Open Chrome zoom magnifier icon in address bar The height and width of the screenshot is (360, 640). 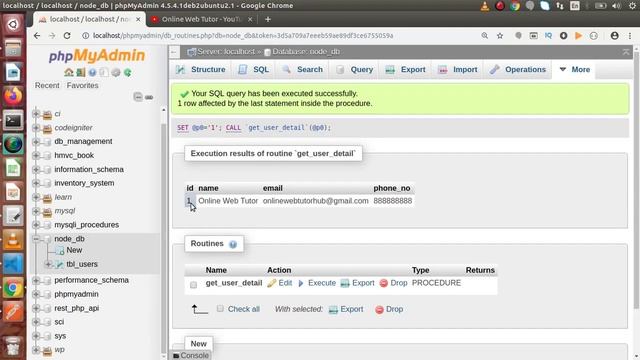click(x=484, y=36)
